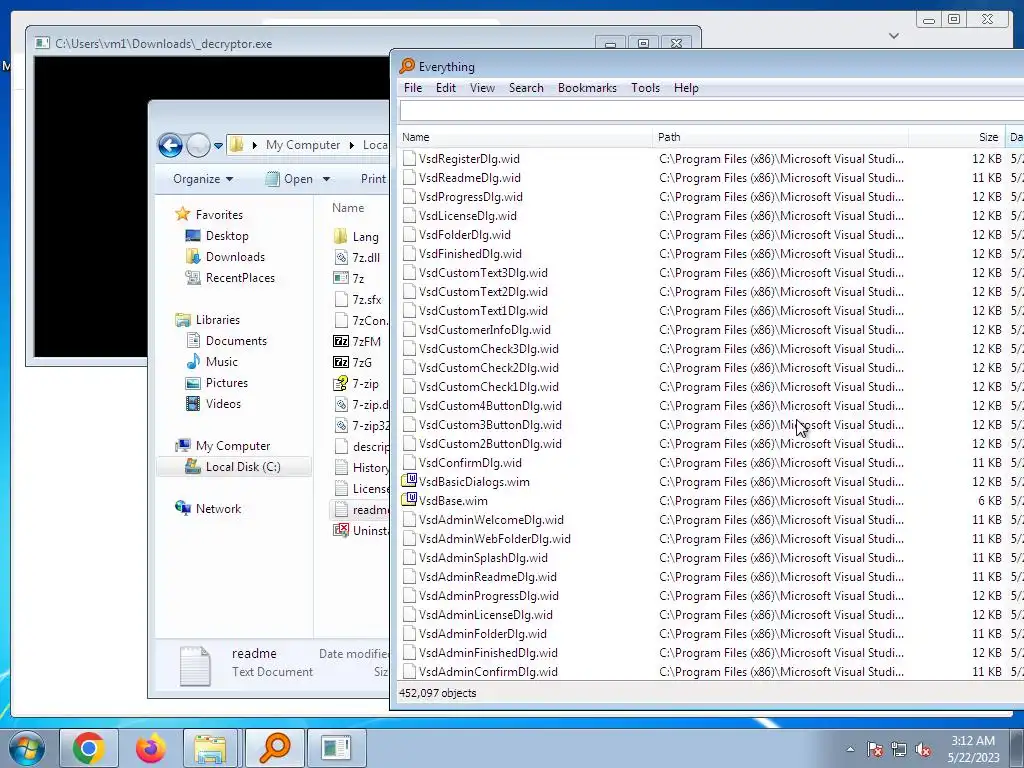Viewport: 1024px width, 768px height.
Task: Open Music library
Action: pyautogui.click(x=221, y=362)
